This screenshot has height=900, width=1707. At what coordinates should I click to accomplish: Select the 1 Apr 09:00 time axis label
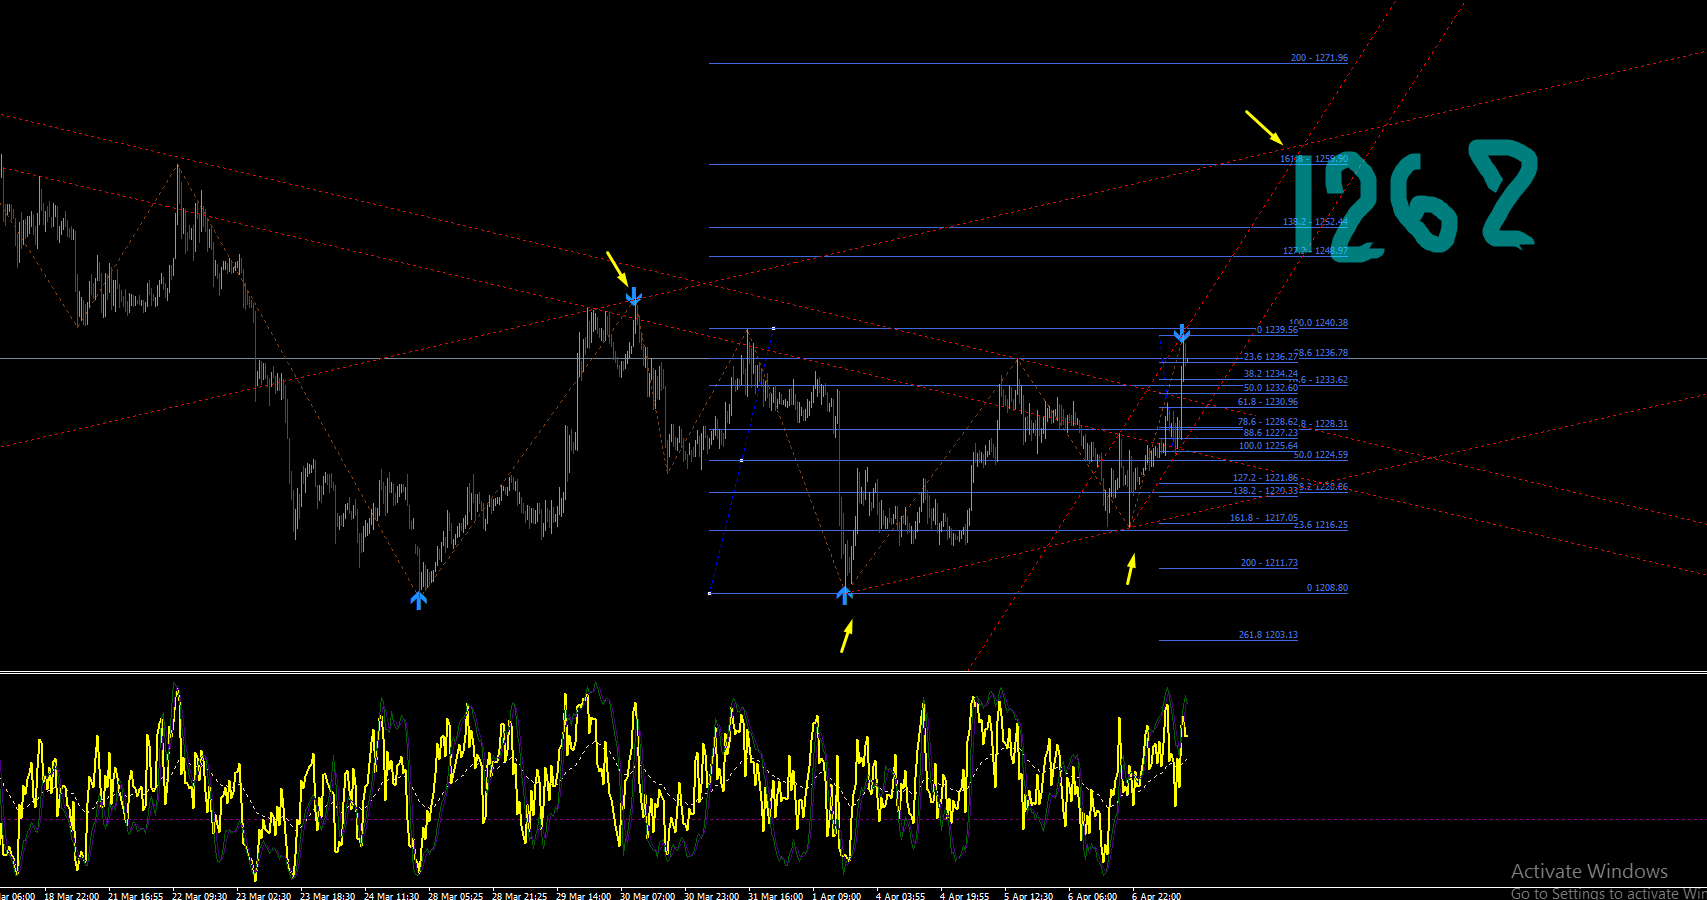click(836, 896)
